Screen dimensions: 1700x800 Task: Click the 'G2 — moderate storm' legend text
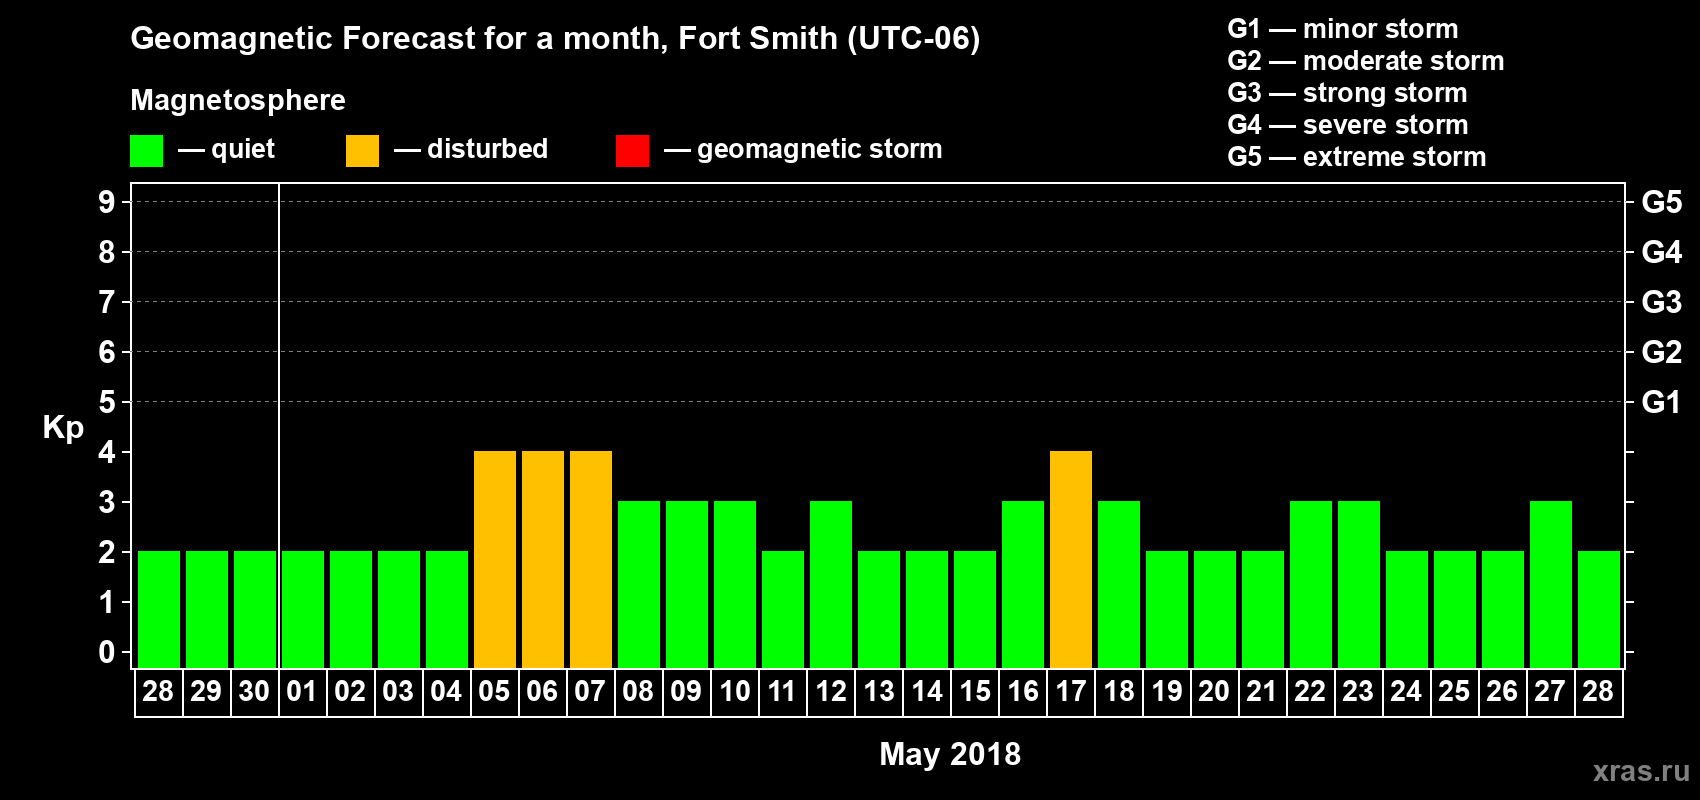click(x=1366, y=61)
